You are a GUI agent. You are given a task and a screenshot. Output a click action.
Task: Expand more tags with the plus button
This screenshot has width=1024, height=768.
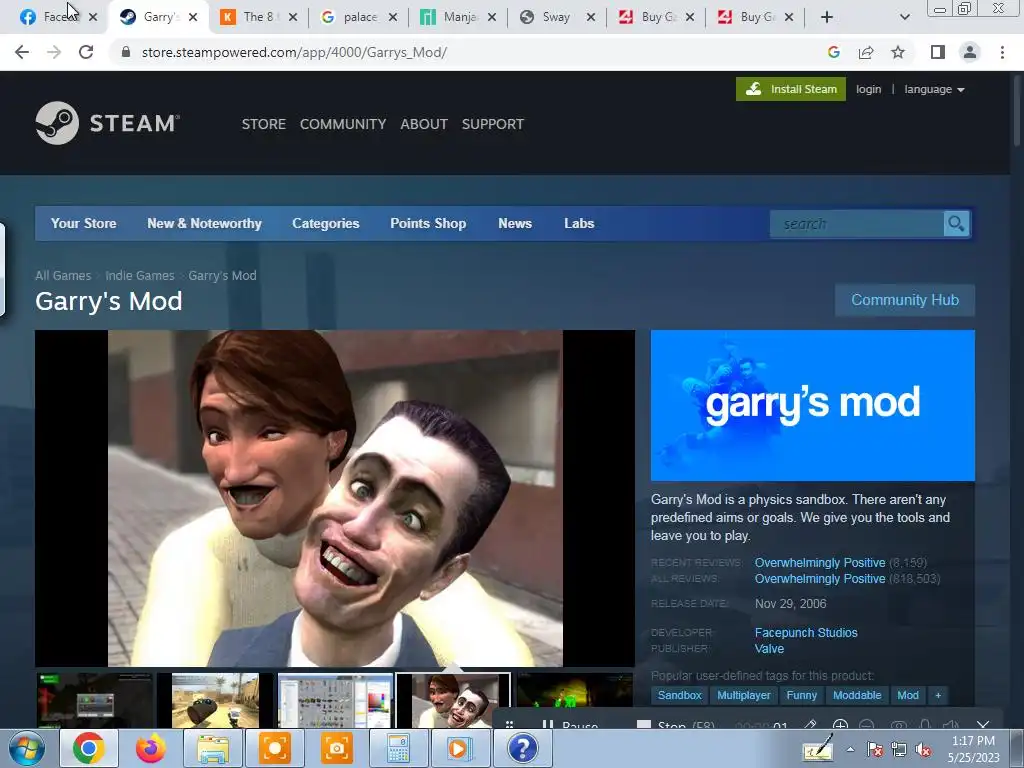(x=938, y=696)
